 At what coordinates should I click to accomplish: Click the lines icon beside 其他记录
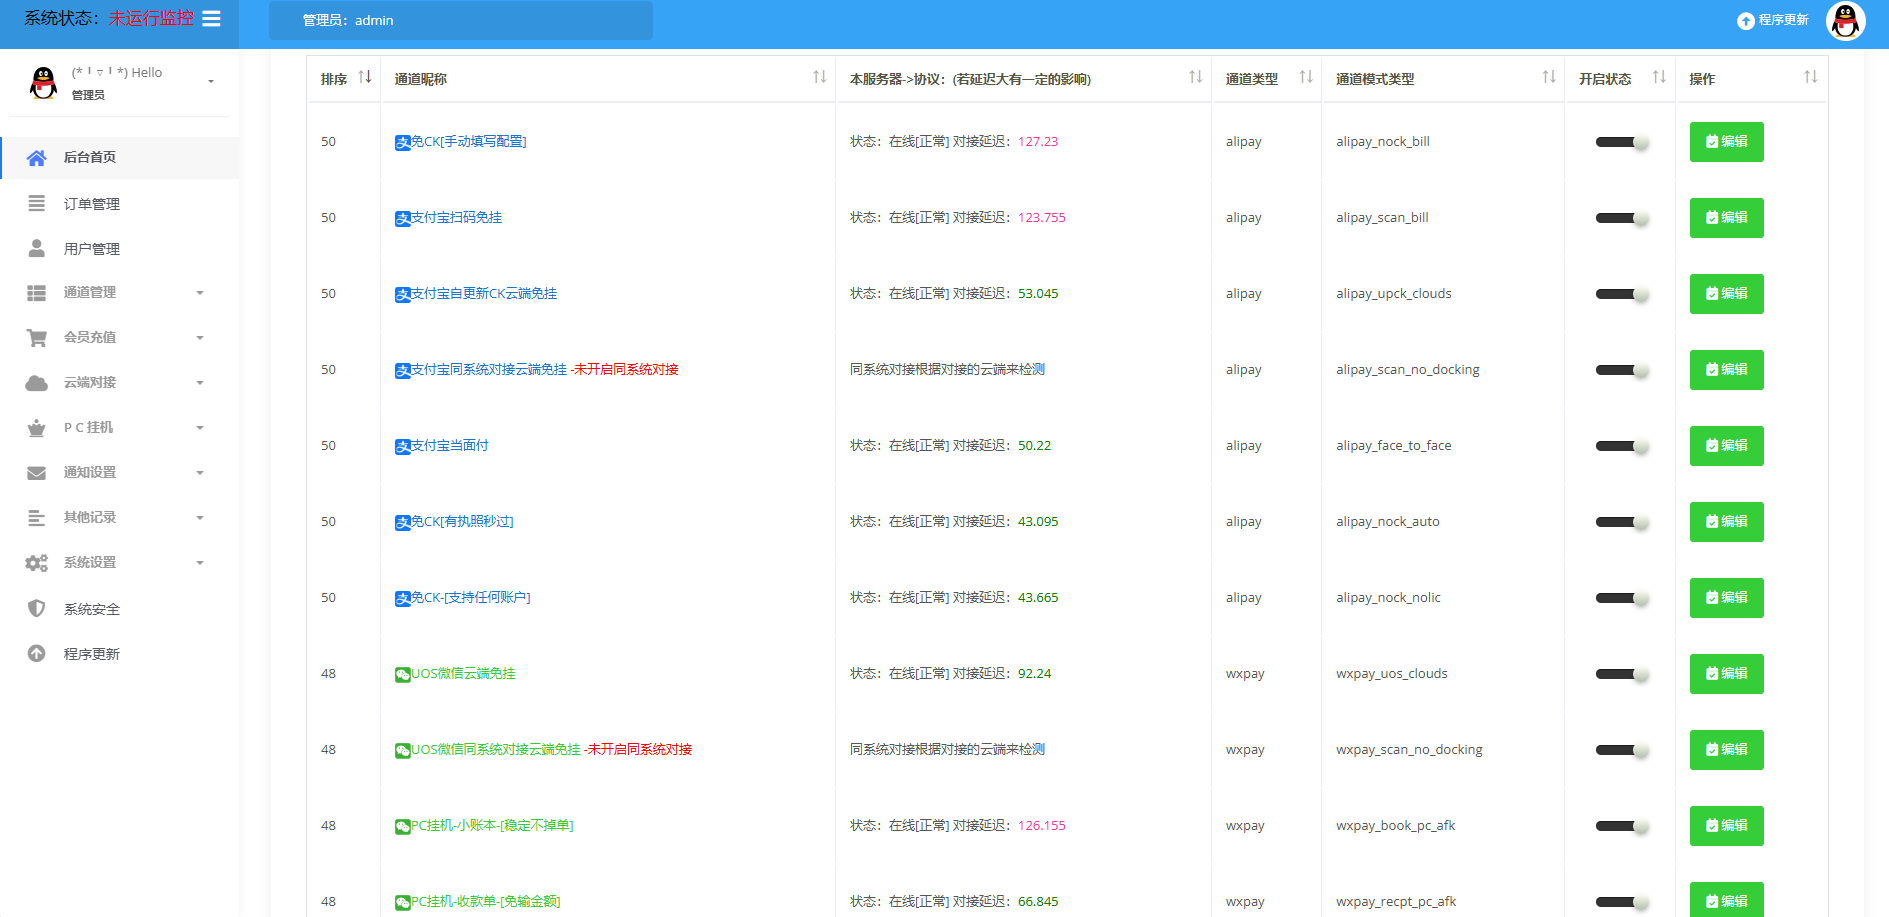click(x=37, y=518)
